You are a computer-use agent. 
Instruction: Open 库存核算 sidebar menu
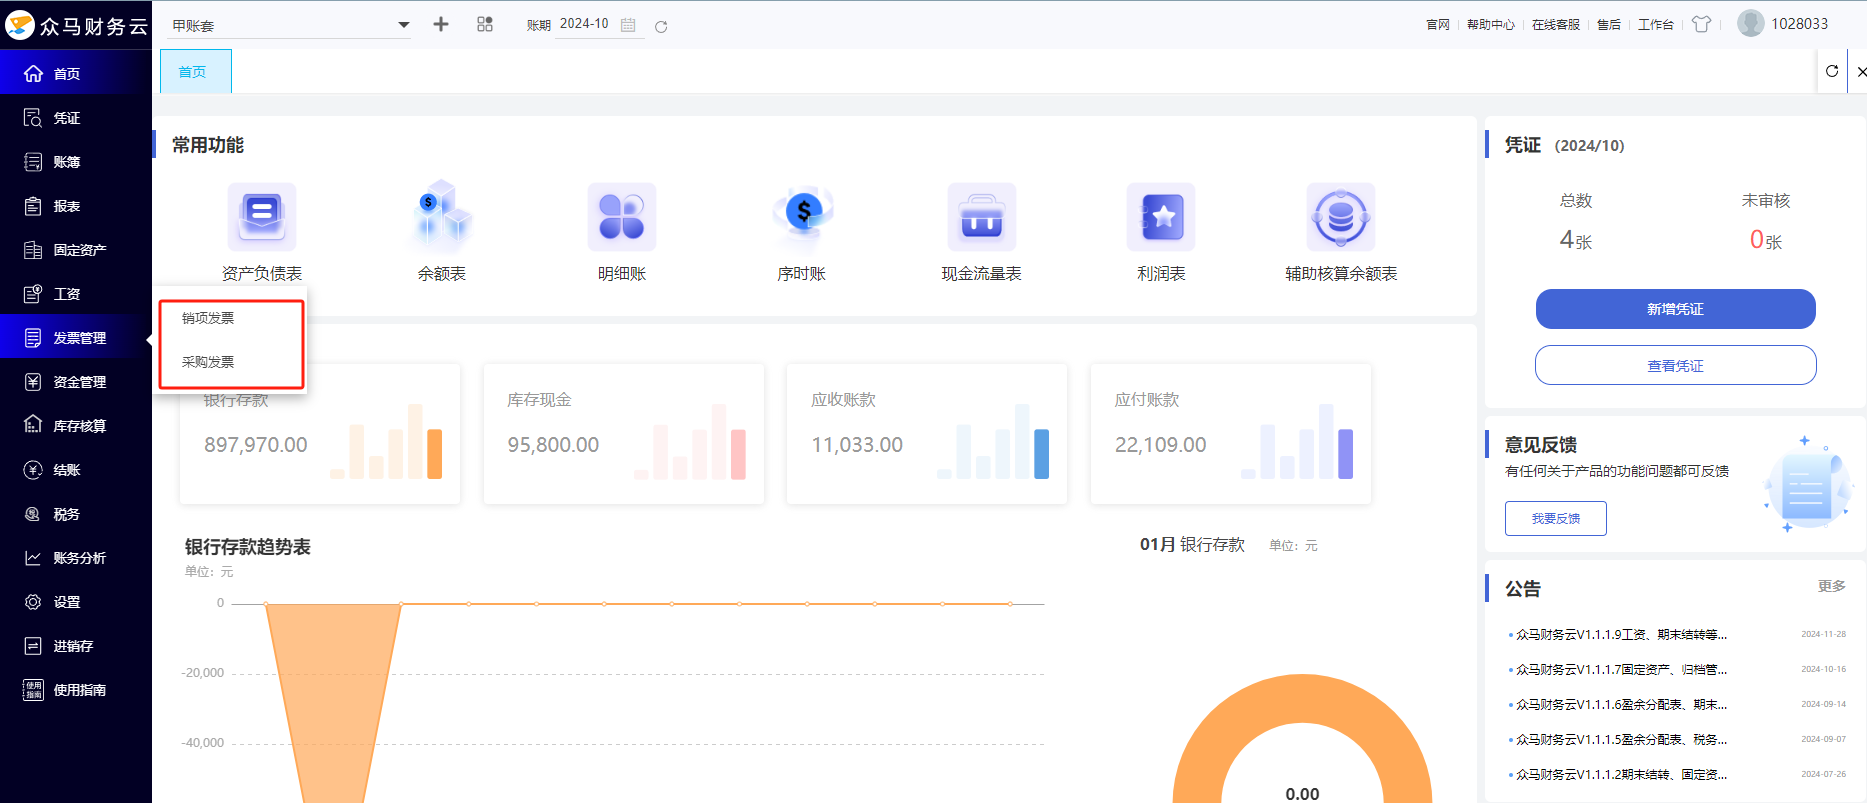coord(76,426)
